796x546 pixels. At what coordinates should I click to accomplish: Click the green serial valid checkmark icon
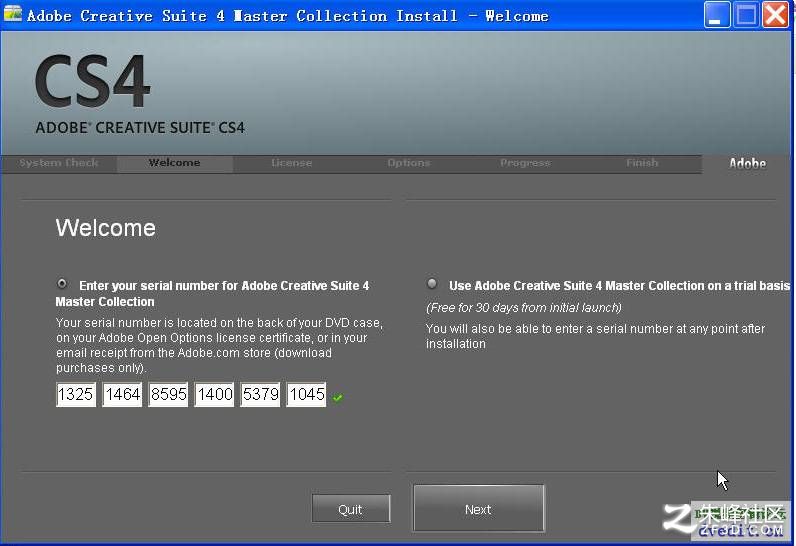338,397
